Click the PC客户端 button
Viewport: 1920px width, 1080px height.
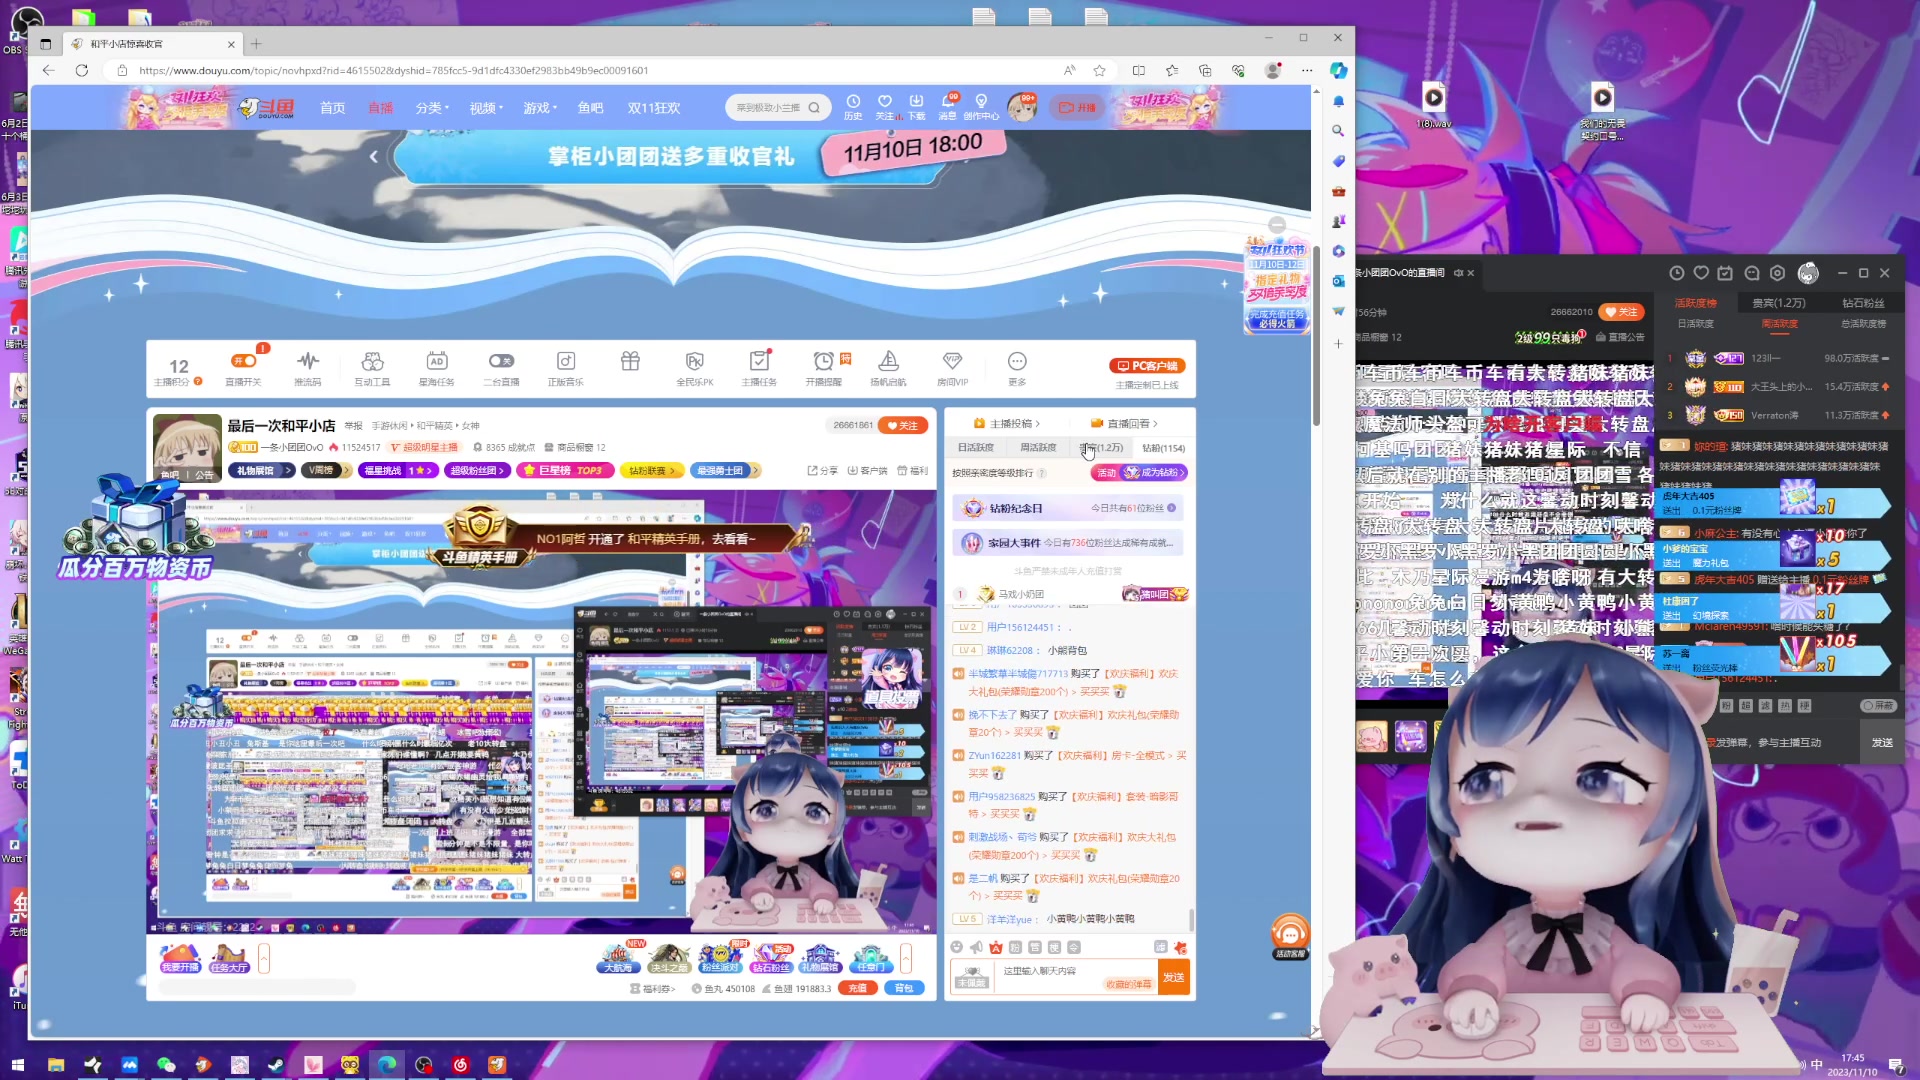[1147, 366]
